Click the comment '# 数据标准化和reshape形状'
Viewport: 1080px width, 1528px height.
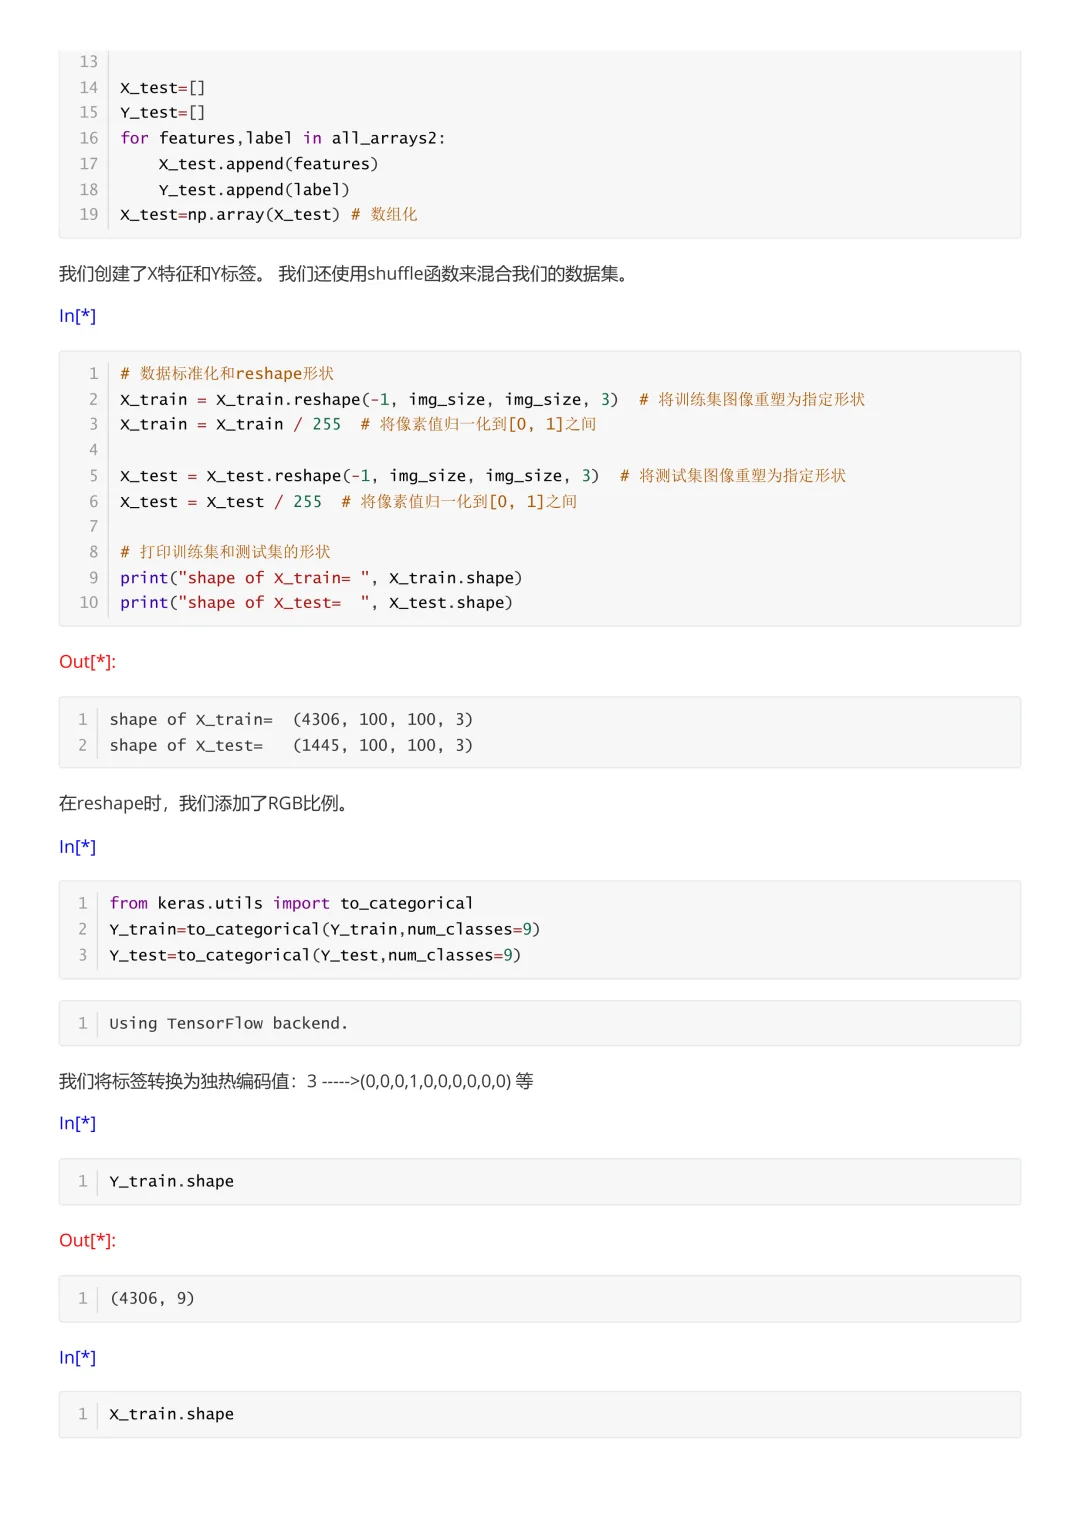pyautogui.click(x=227, y=374)
